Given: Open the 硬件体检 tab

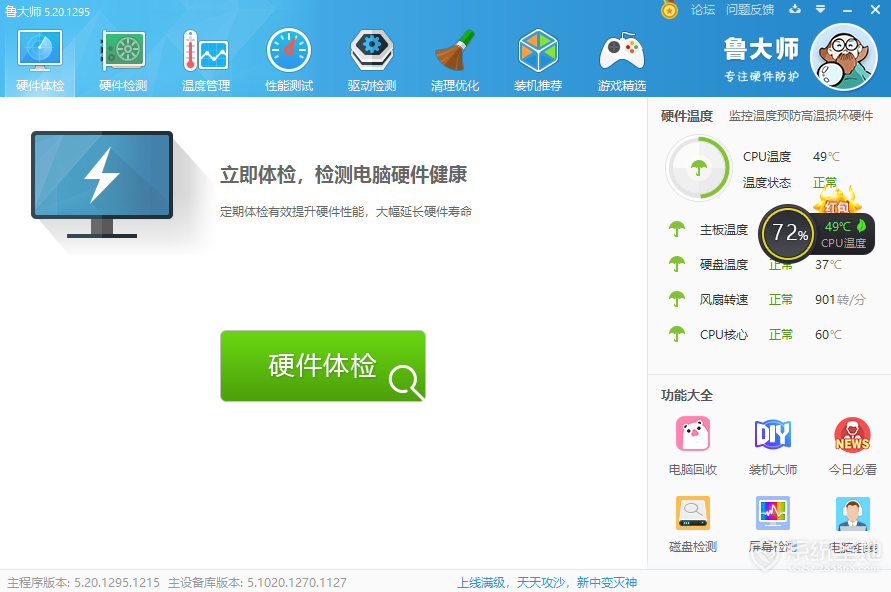Looking at the screenshot, I should 40,61.
